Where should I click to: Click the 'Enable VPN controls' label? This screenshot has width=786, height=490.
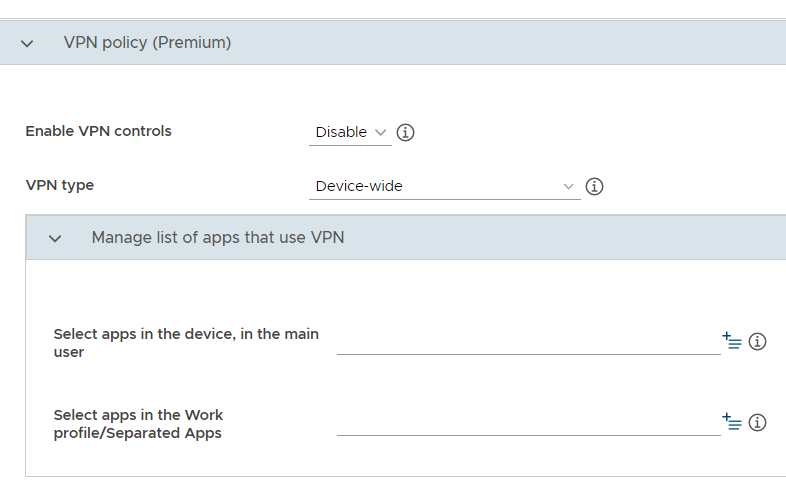tap(98, 131)
